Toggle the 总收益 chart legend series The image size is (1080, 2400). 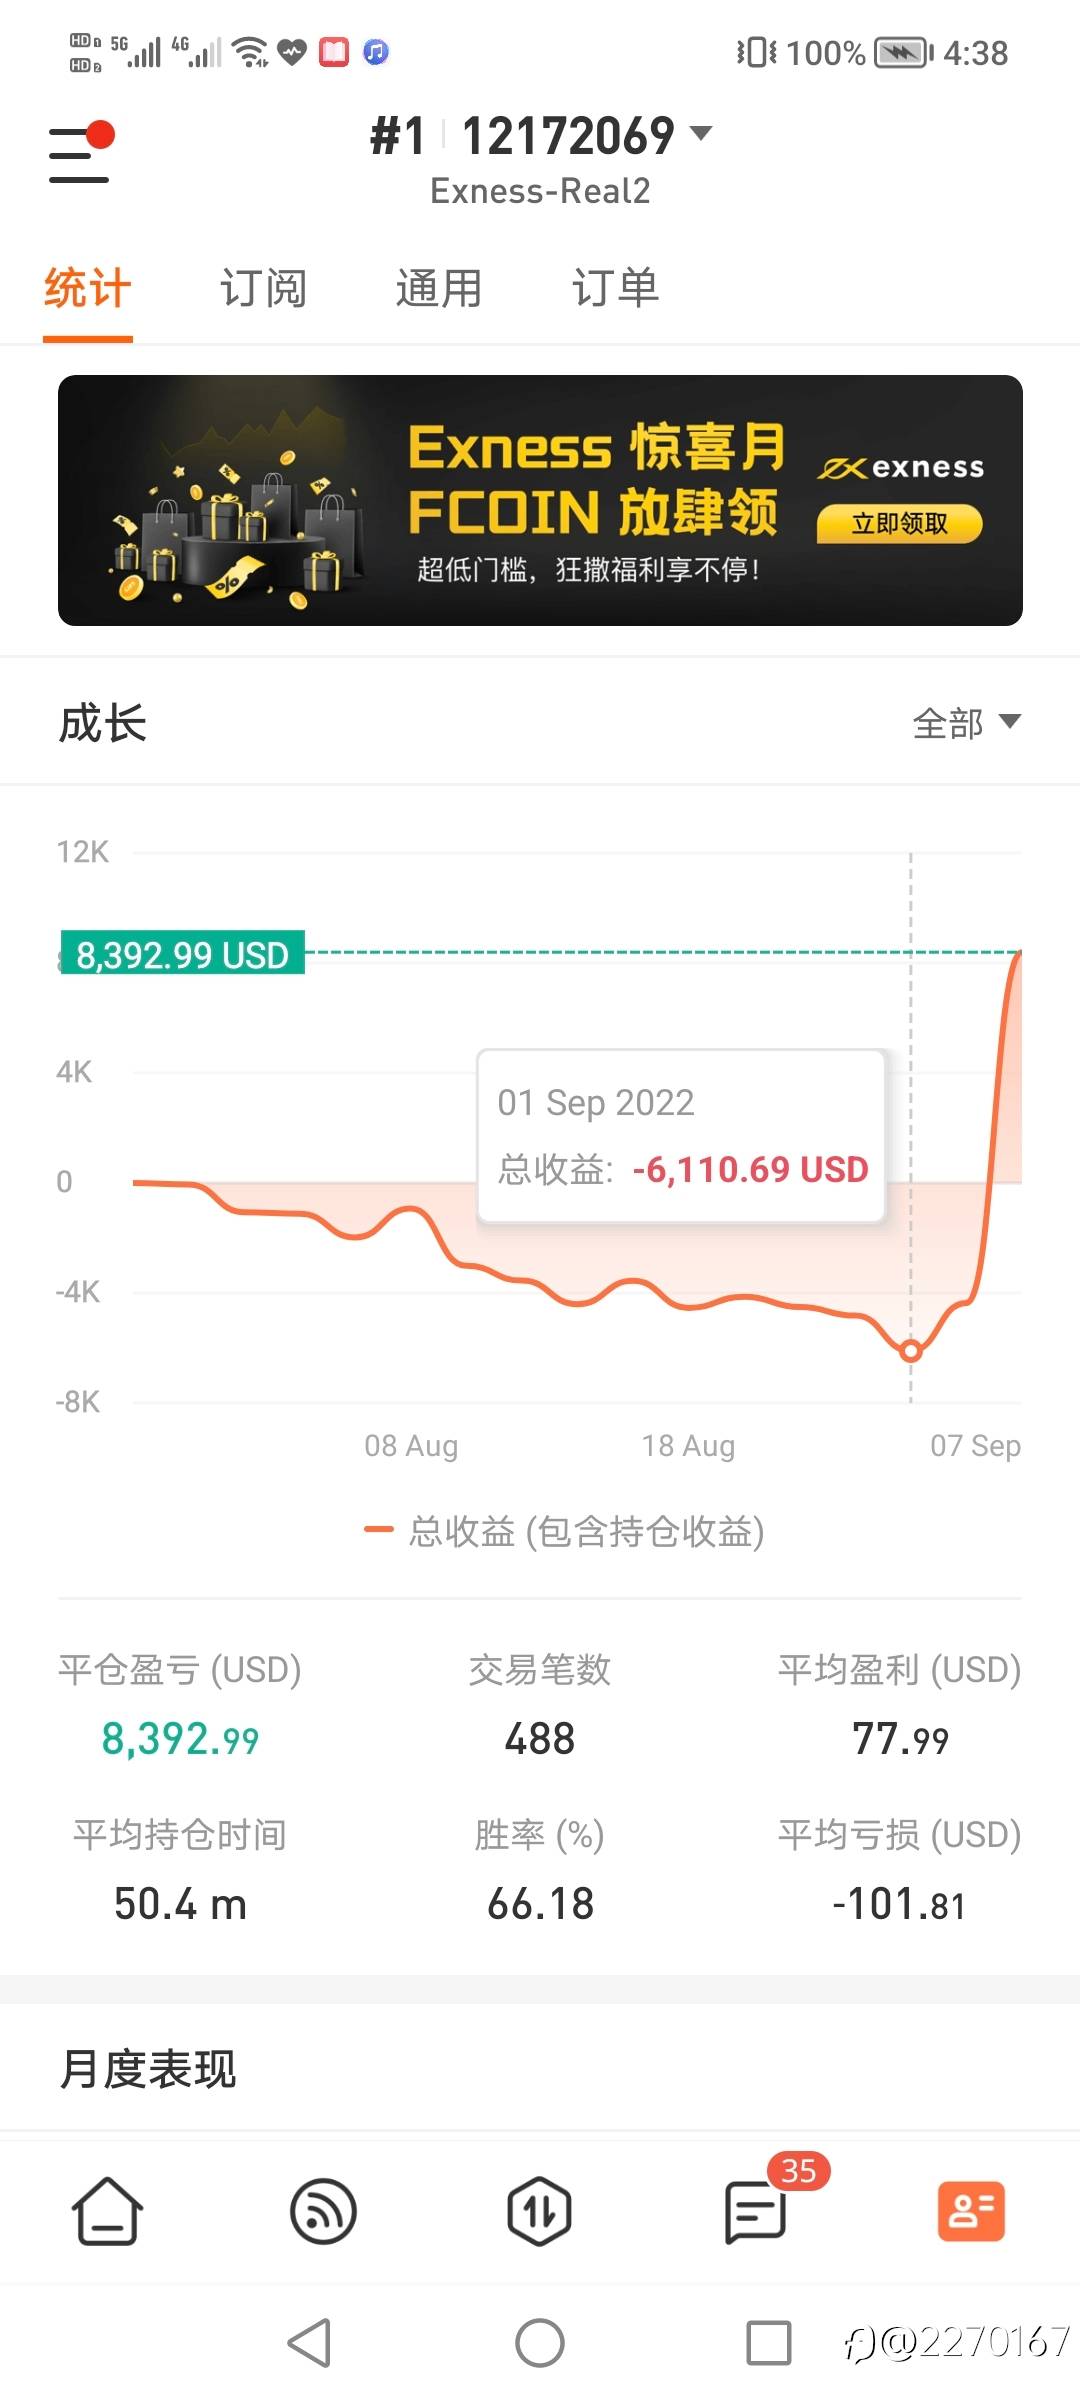coord(565,1531)
